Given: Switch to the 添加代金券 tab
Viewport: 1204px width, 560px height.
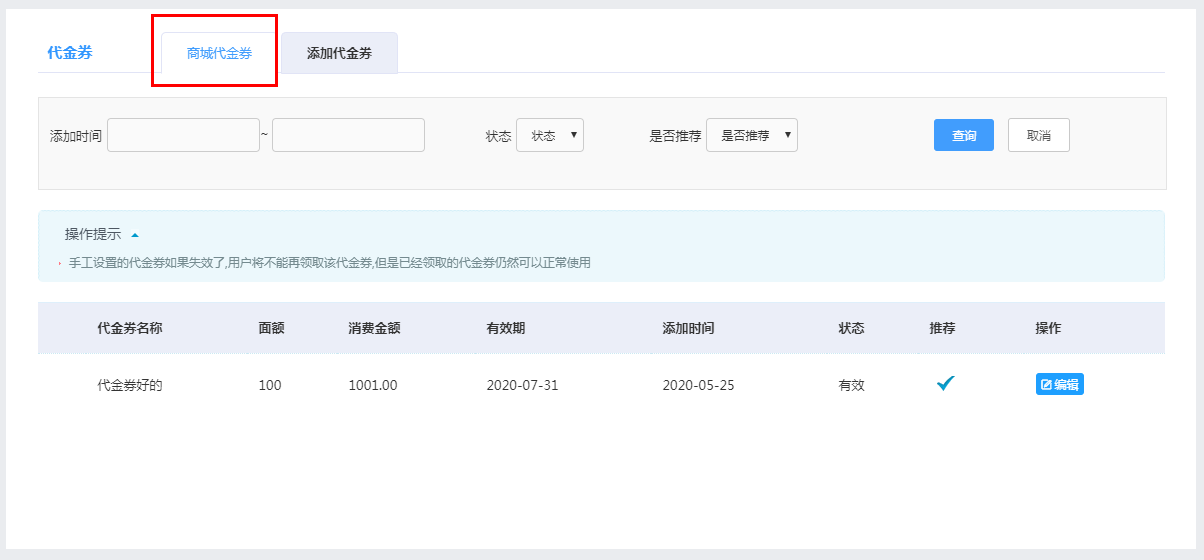Looking at the screenshot, I should tap(339, 53).
